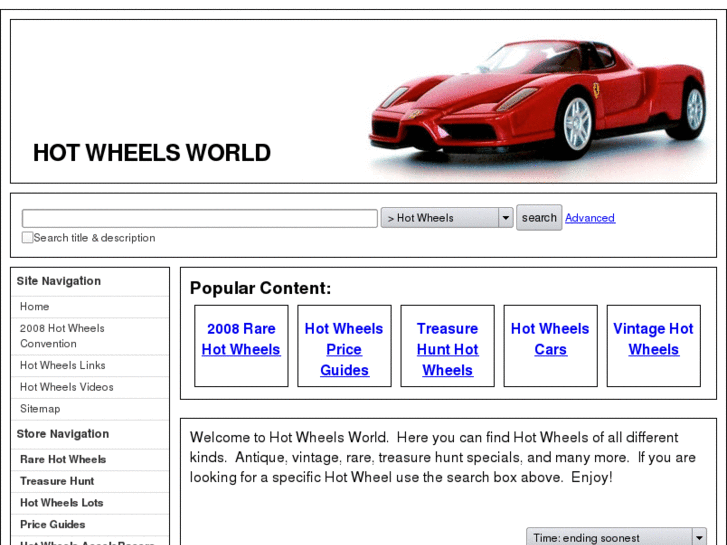Click the HOT WHEELS WORLD site title
727x545 pixels.
[152, 153]
